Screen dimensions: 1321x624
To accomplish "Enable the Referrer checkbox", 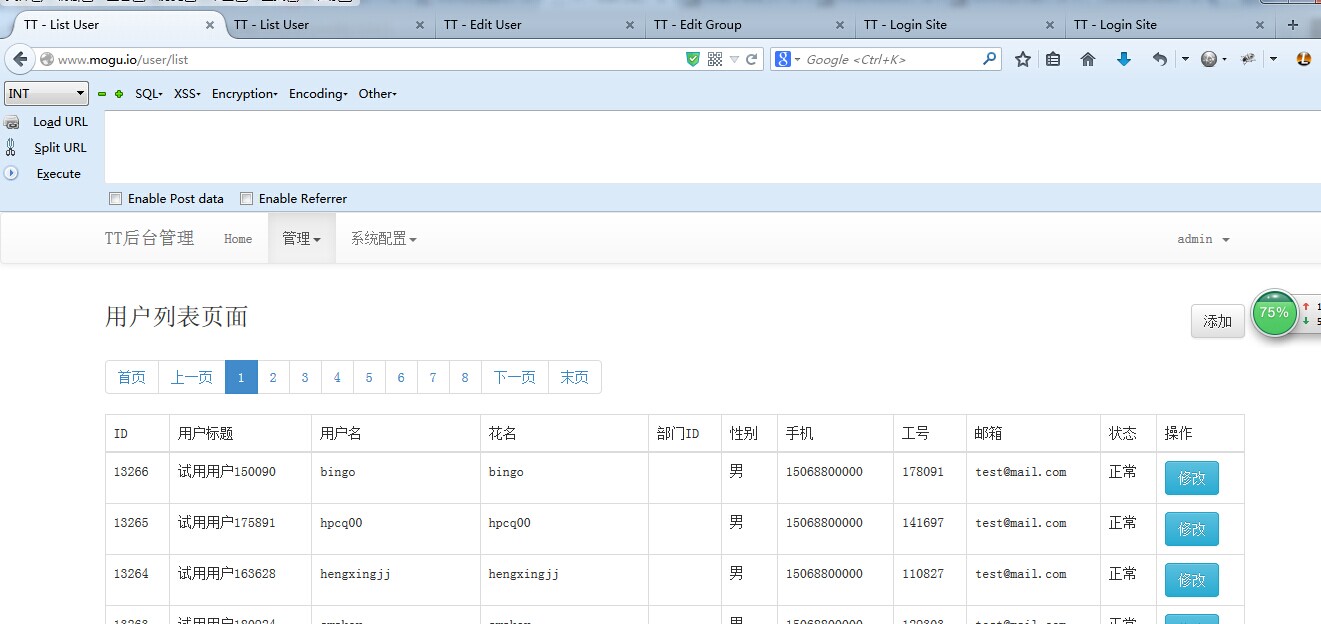I will pos(246,198).
